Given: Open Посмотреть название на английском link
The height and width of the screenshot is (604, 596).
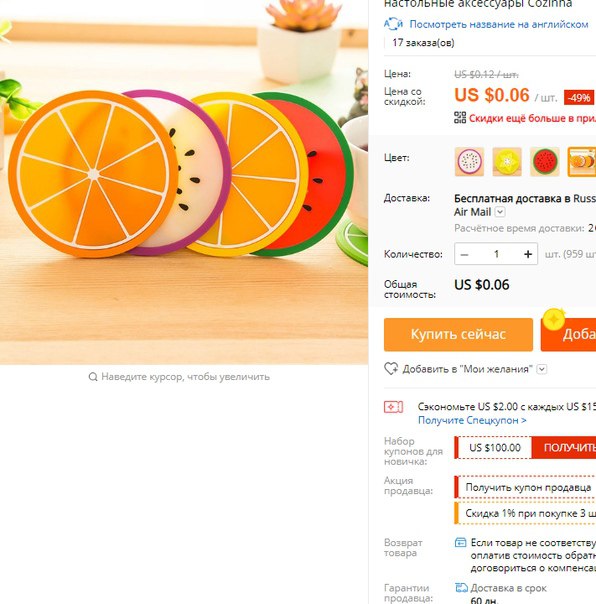Looking at the screenshot, I should click(499, 24).
